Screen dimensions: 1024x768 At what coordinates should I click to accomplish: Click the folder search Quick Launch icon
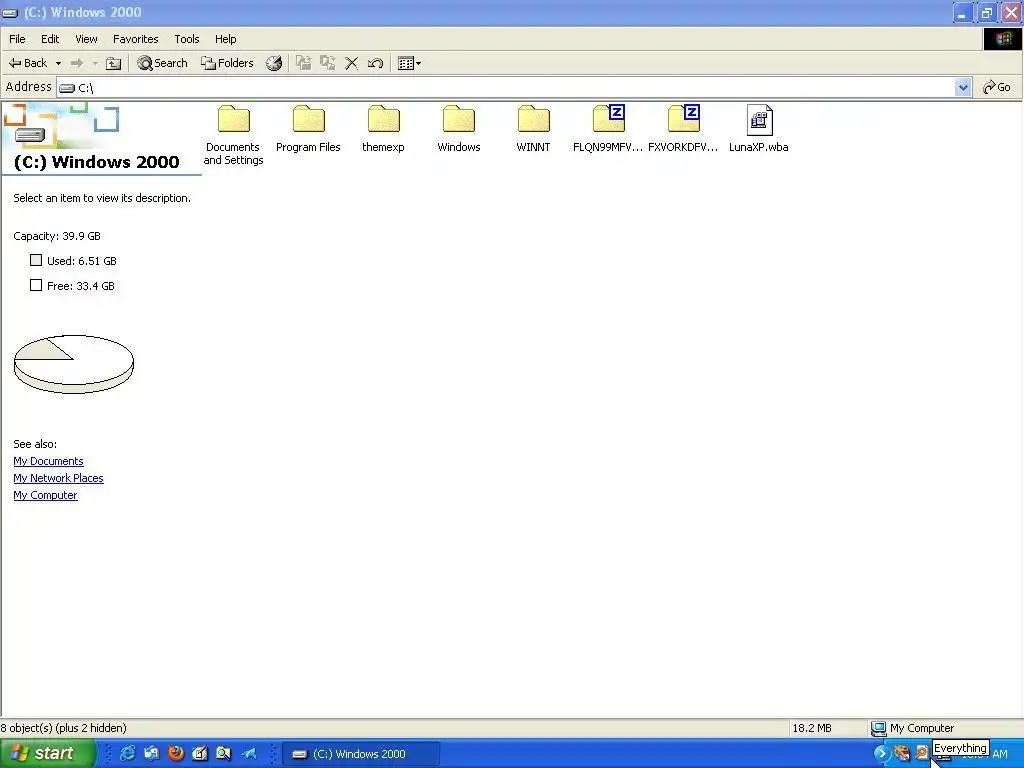(223, 754)
